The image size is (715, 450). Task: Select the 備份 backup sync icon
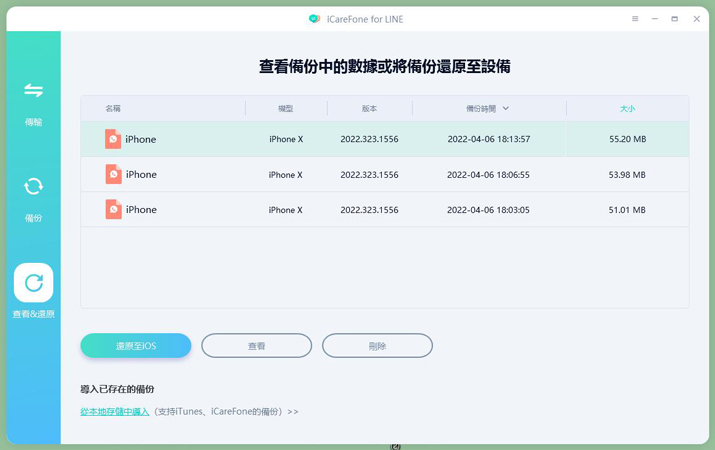pyautogui.click(x=33, y=186)
